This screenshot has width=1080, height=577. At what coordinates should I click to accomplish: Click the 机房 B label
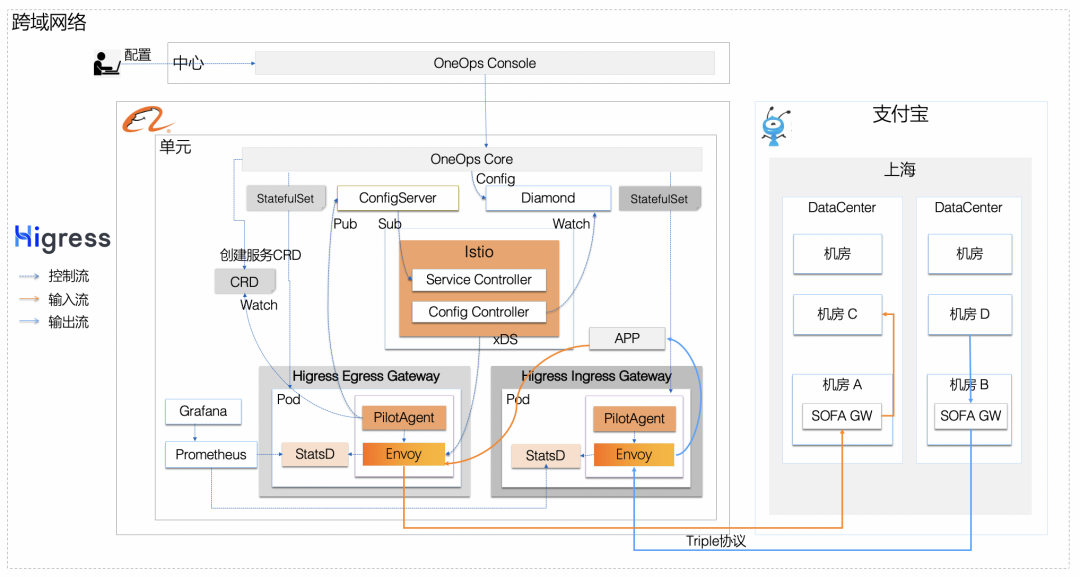pyautogui.click(x=969, y=385)
